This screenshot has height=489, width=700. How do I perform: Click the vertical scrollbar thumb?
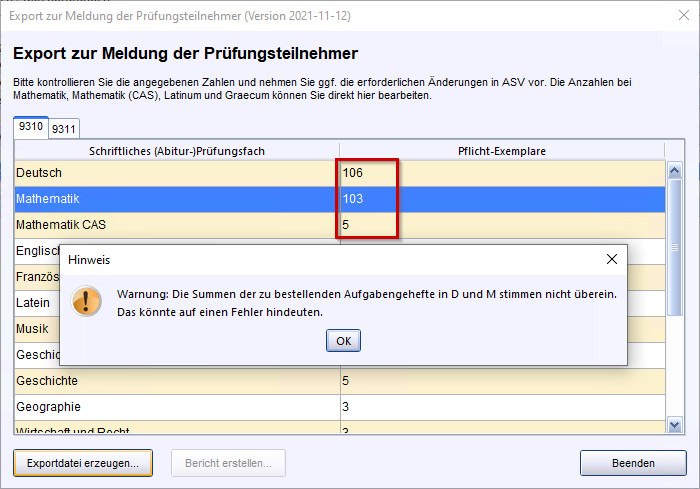click(675, 247)
